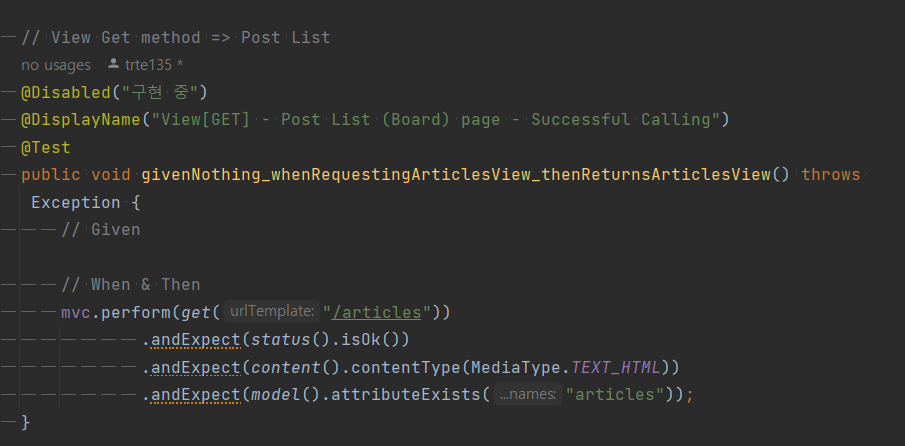
Task: Click the italic 'status' call
Action: [x=281, y=340]
